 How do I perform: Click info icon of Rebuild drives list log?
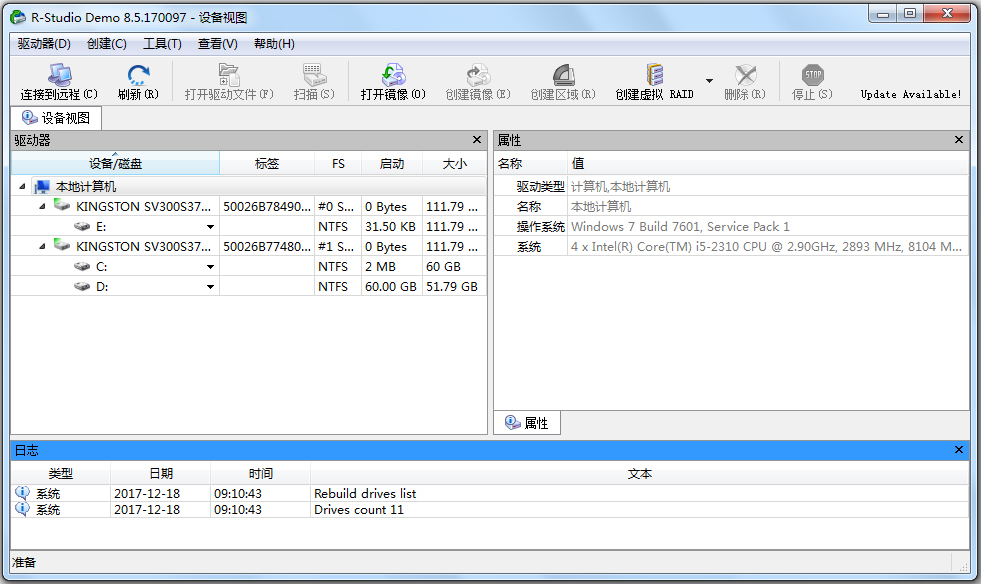[22, 493]
